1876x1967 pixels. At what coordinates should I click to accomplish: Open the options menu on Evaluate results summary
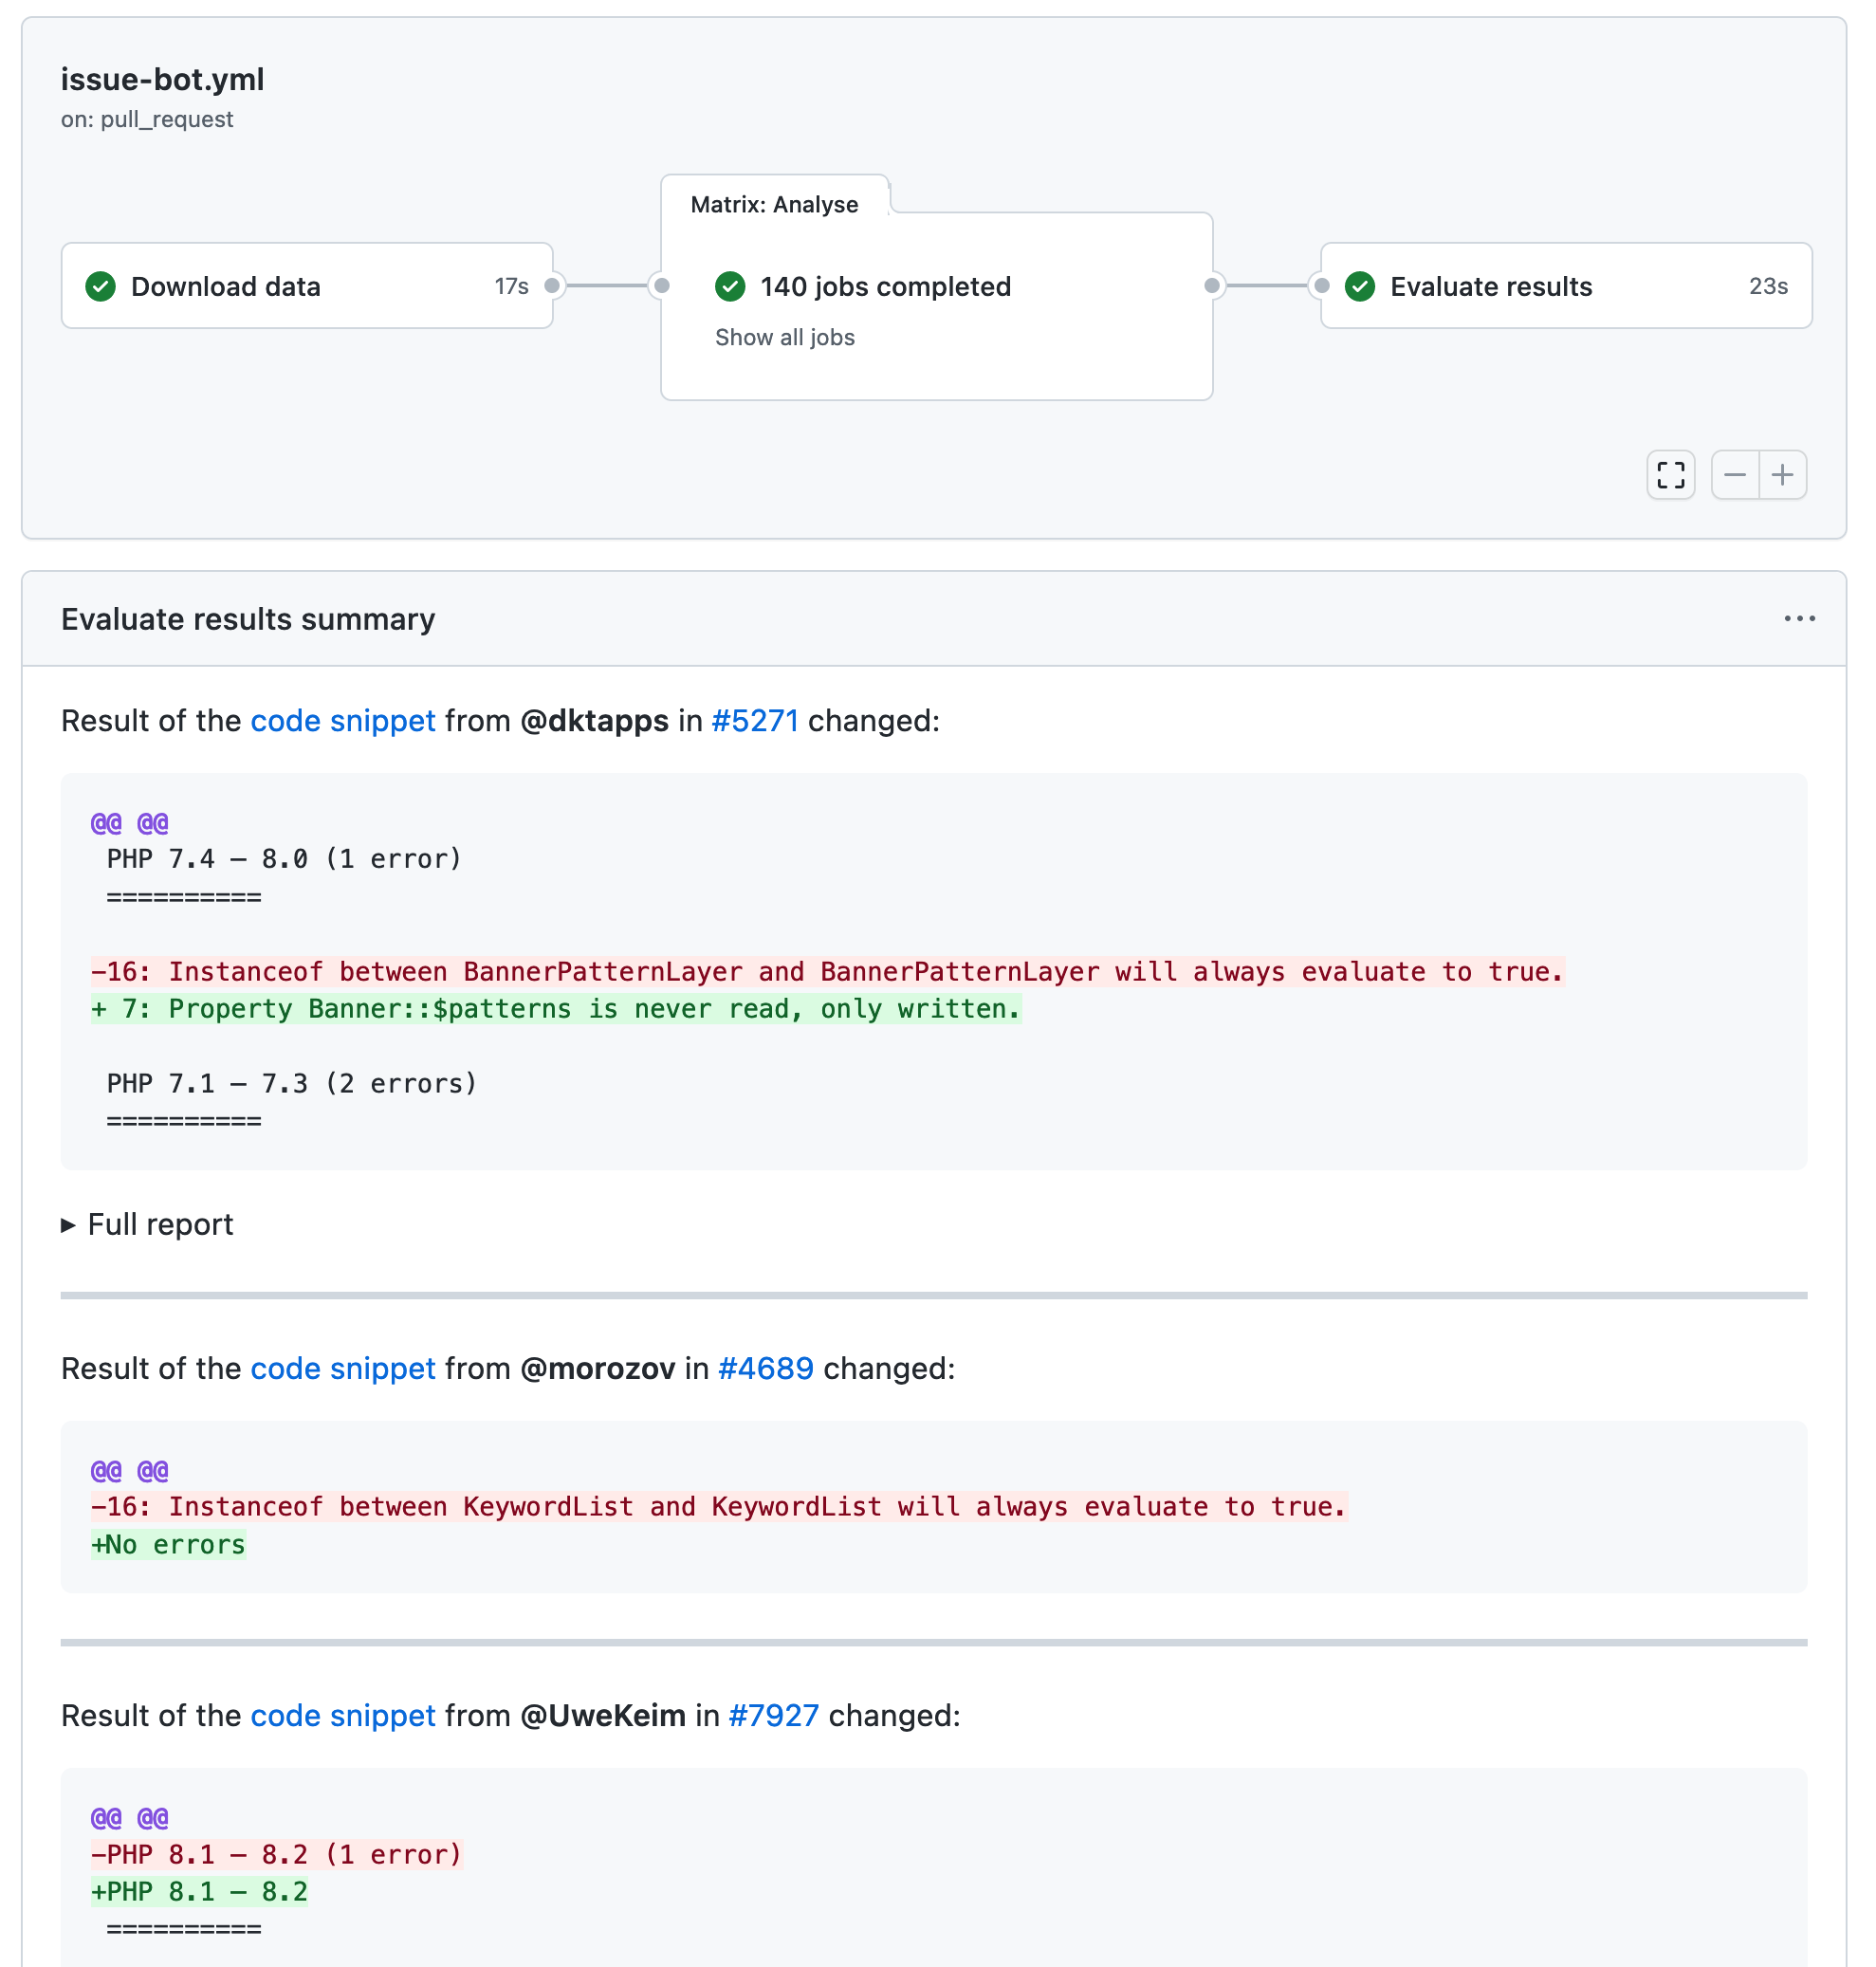point(1799,618)
